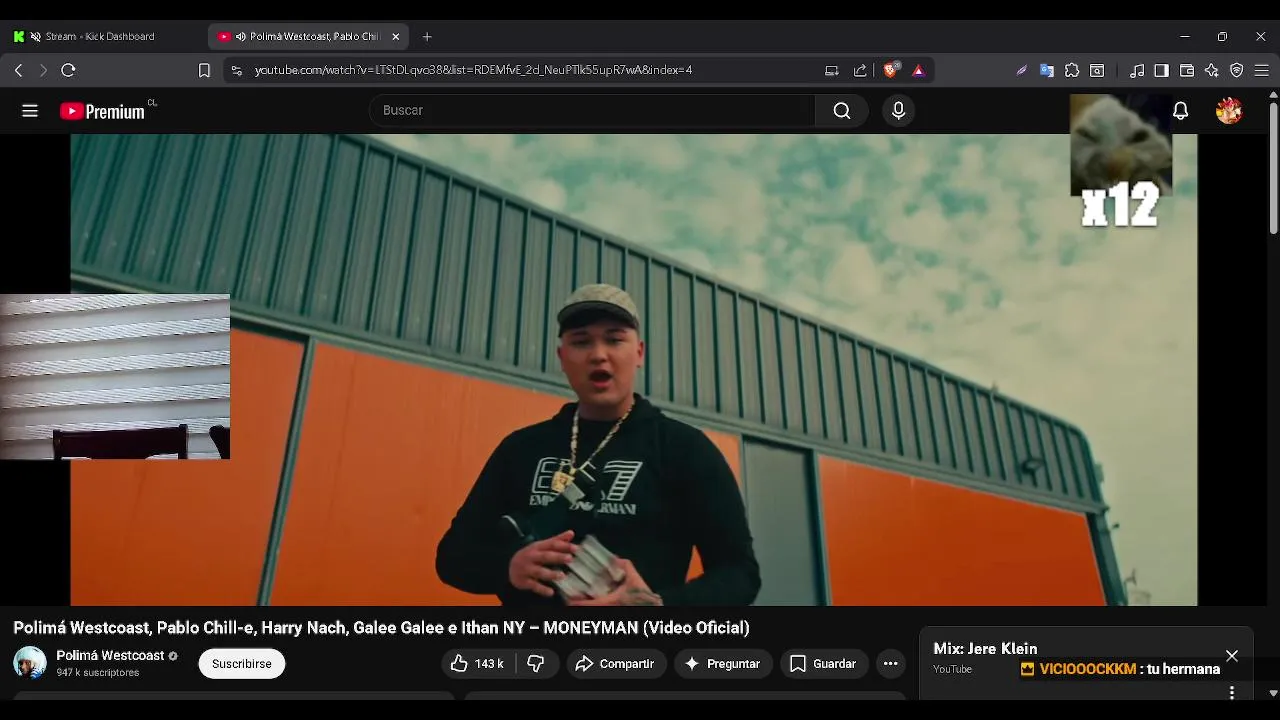Click the Mix: Jere Klein playlist title
Image resolution: width=1280 pixels, height=720 pixels.
[x=985, y=649]
